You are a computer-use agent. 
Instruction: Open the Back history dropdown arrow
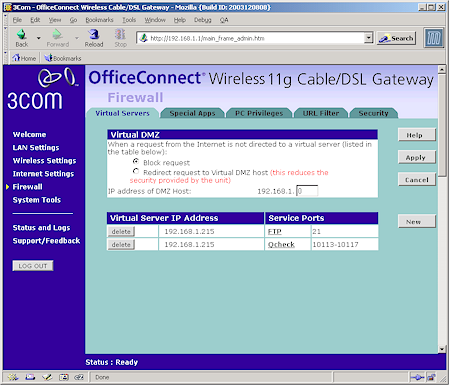tap(39, 38)
